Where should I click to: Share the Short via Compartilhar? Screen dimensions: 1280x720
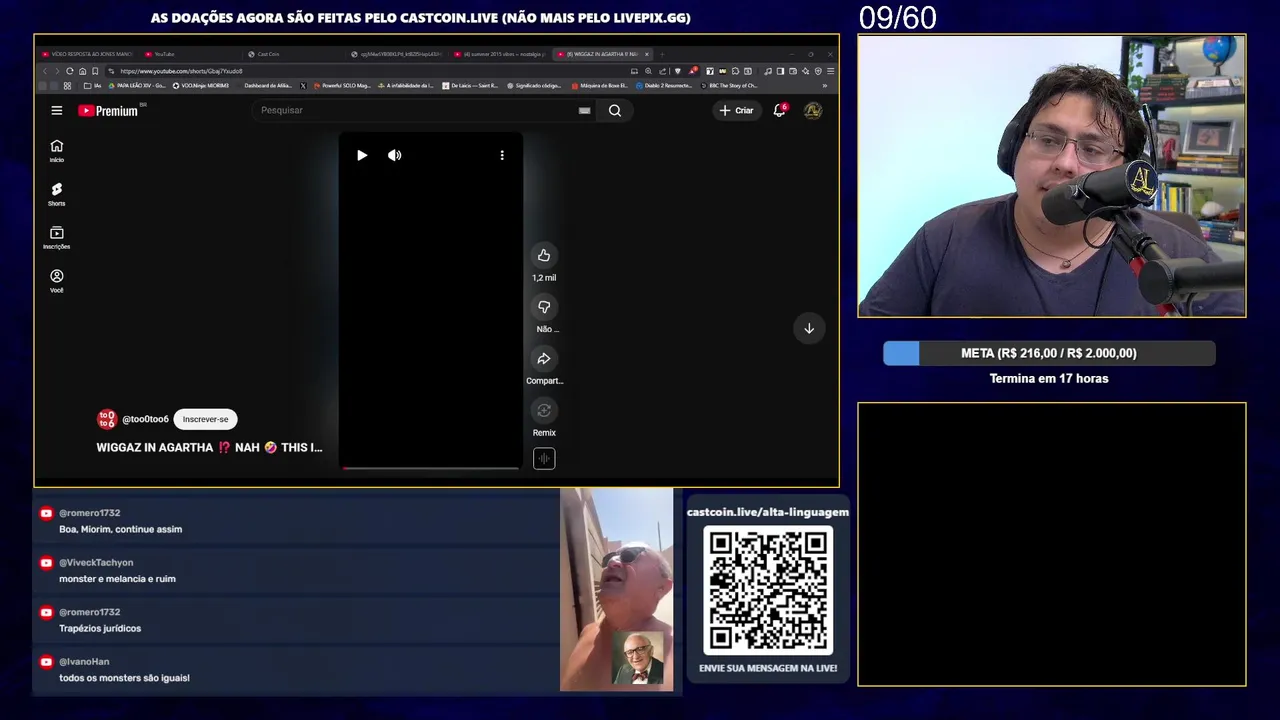[x=544, y=359]
